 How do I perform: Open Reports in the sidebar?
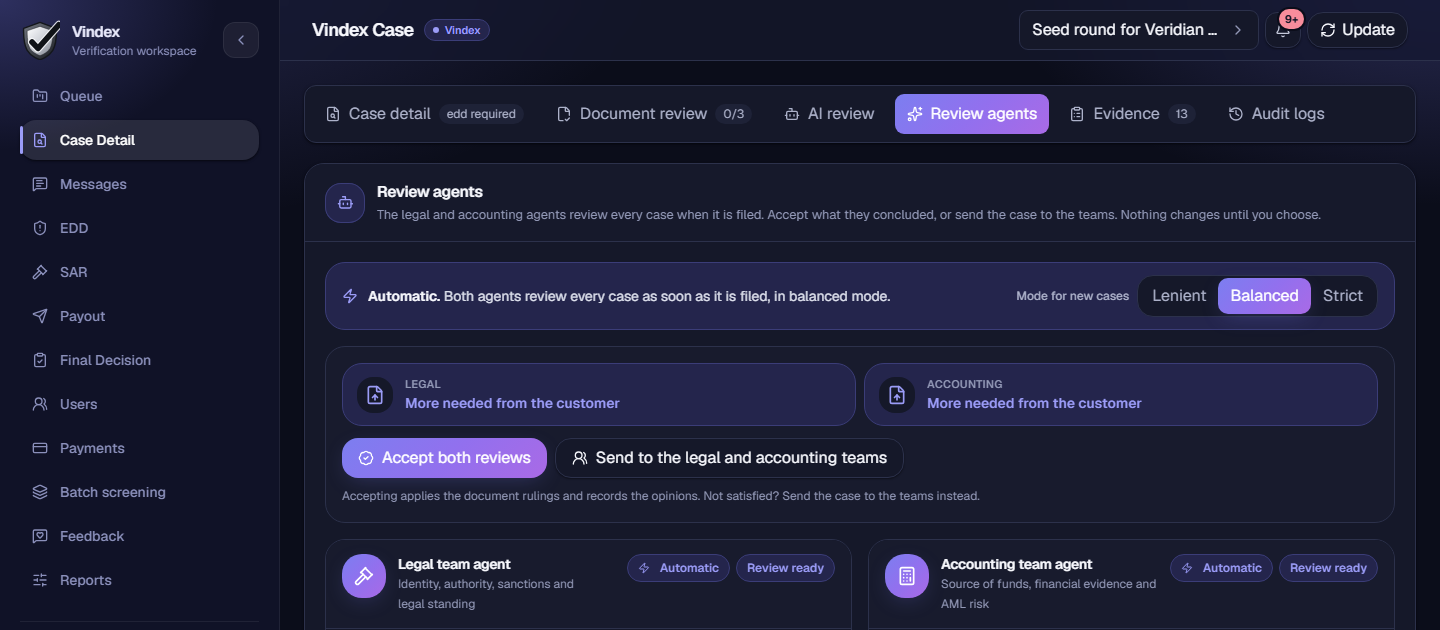(x=139, y=580)
